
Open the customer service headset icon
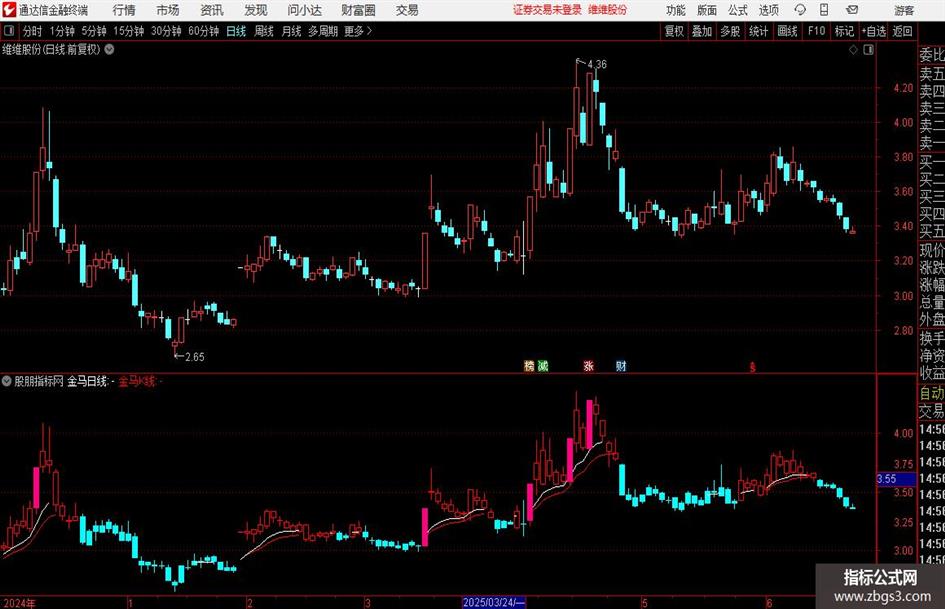point(800,10)
